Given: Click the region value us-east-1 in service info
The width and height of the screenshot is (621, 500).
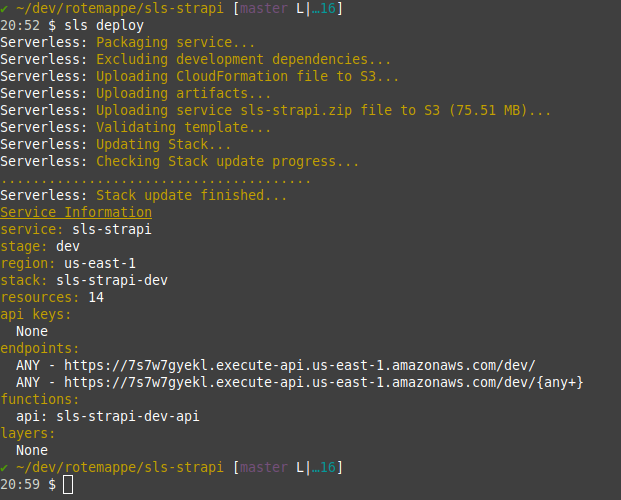Looking at the screenshot, I should (103, 263).
